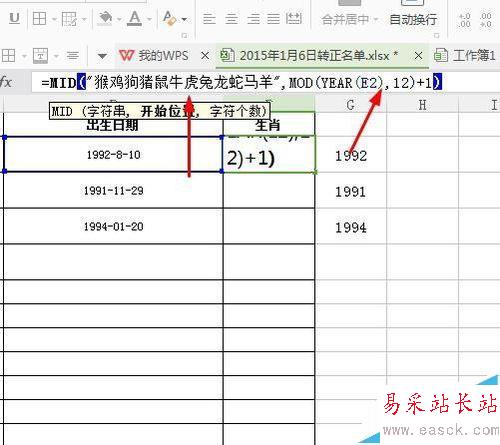Close the 2015年1月6日转正名单.xlsx tab

(x=418, y=55)
